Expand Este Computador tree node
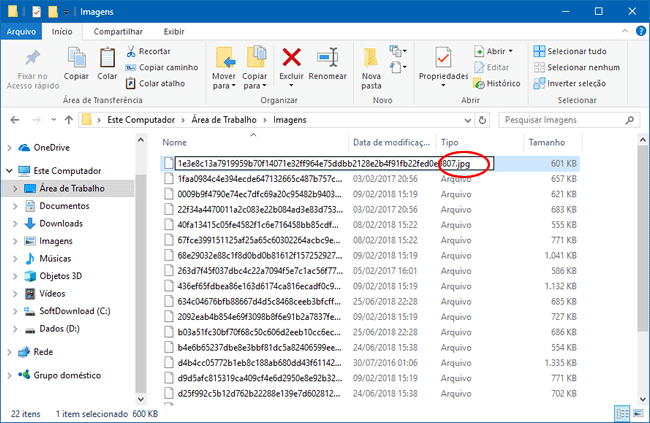This screenshot has width=650, height=423. point(9,170)
